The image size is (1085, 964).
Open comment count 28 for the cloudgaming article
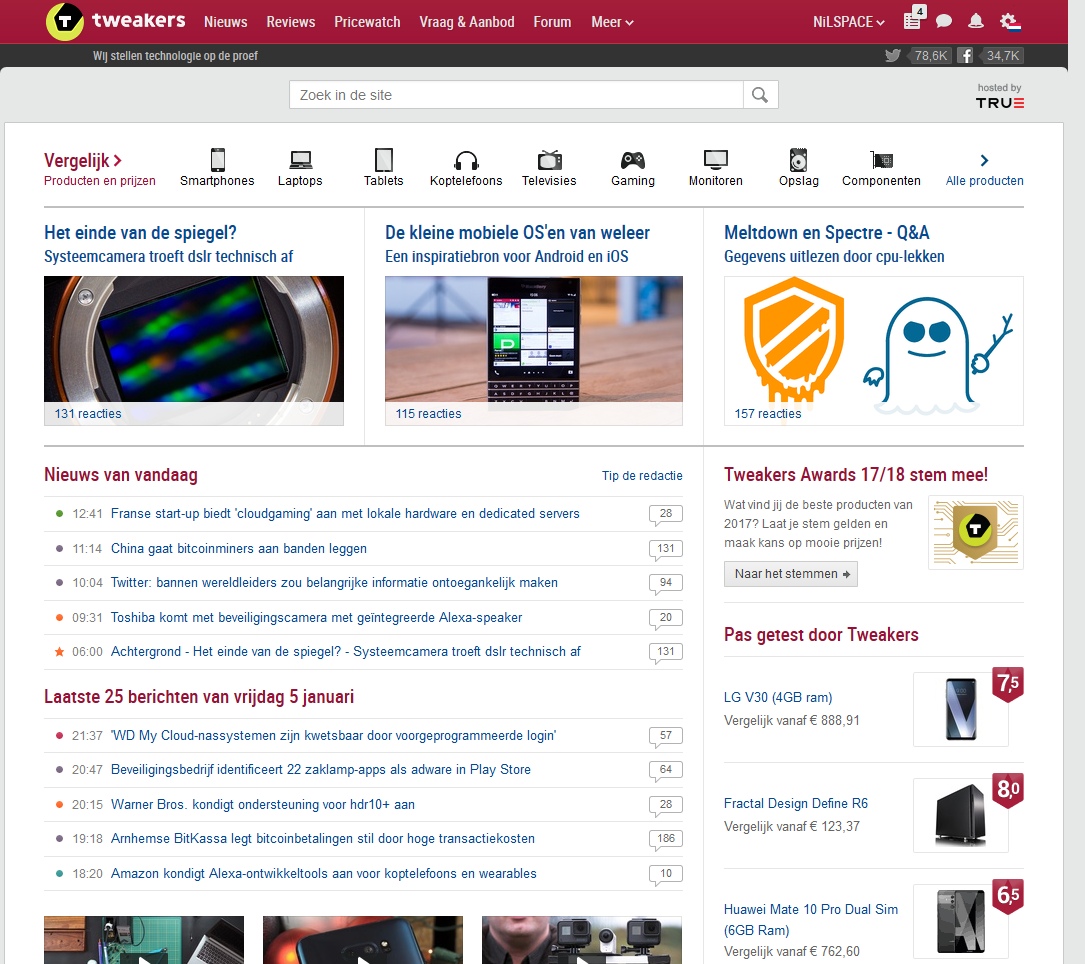click(666, 514)
